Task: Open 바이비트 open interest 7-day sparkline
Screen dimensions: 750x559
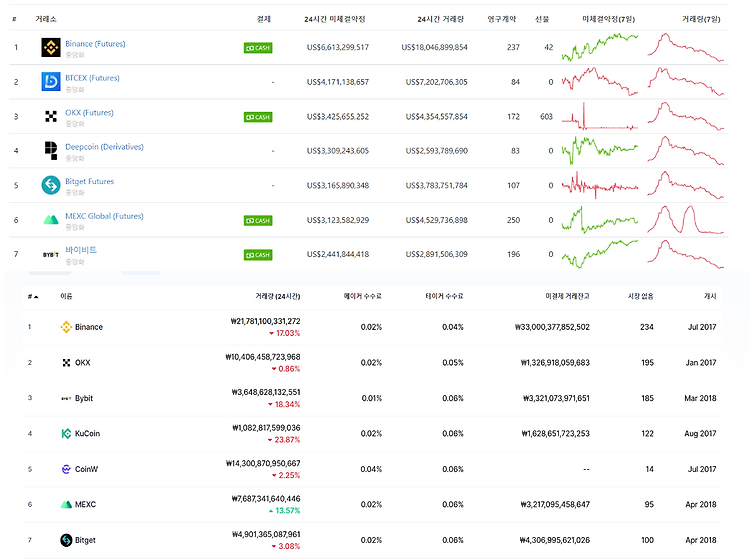Action: click(600, 254)
